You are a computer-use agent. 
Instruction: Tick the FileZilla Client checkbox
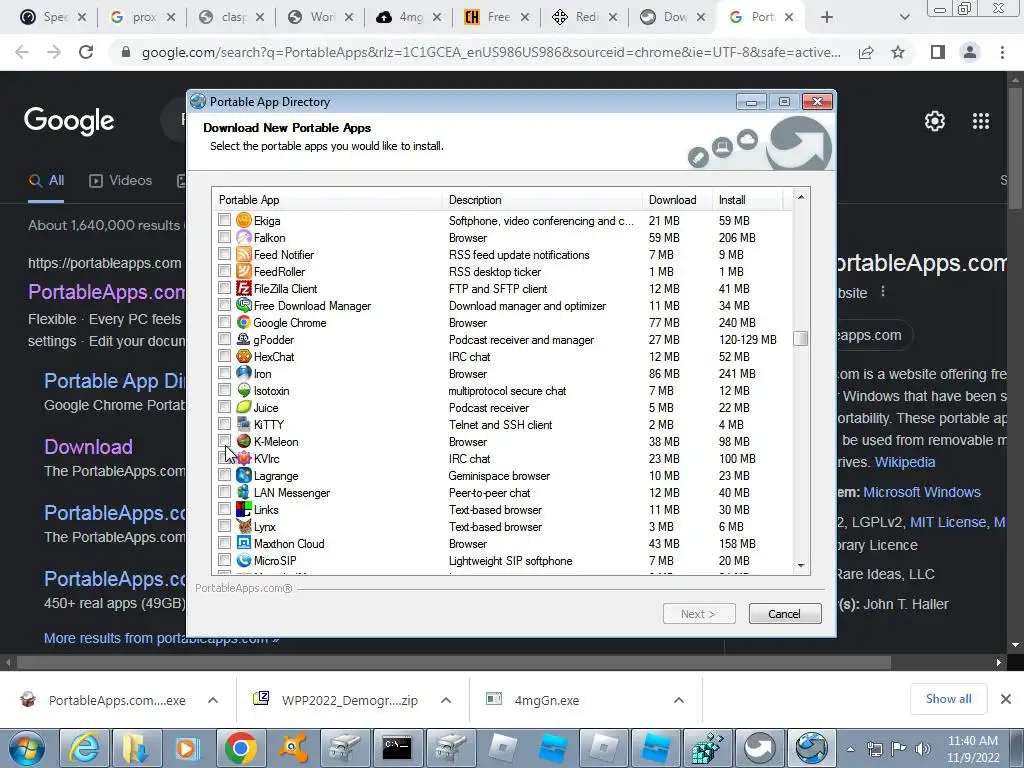[x=225, y=288]
